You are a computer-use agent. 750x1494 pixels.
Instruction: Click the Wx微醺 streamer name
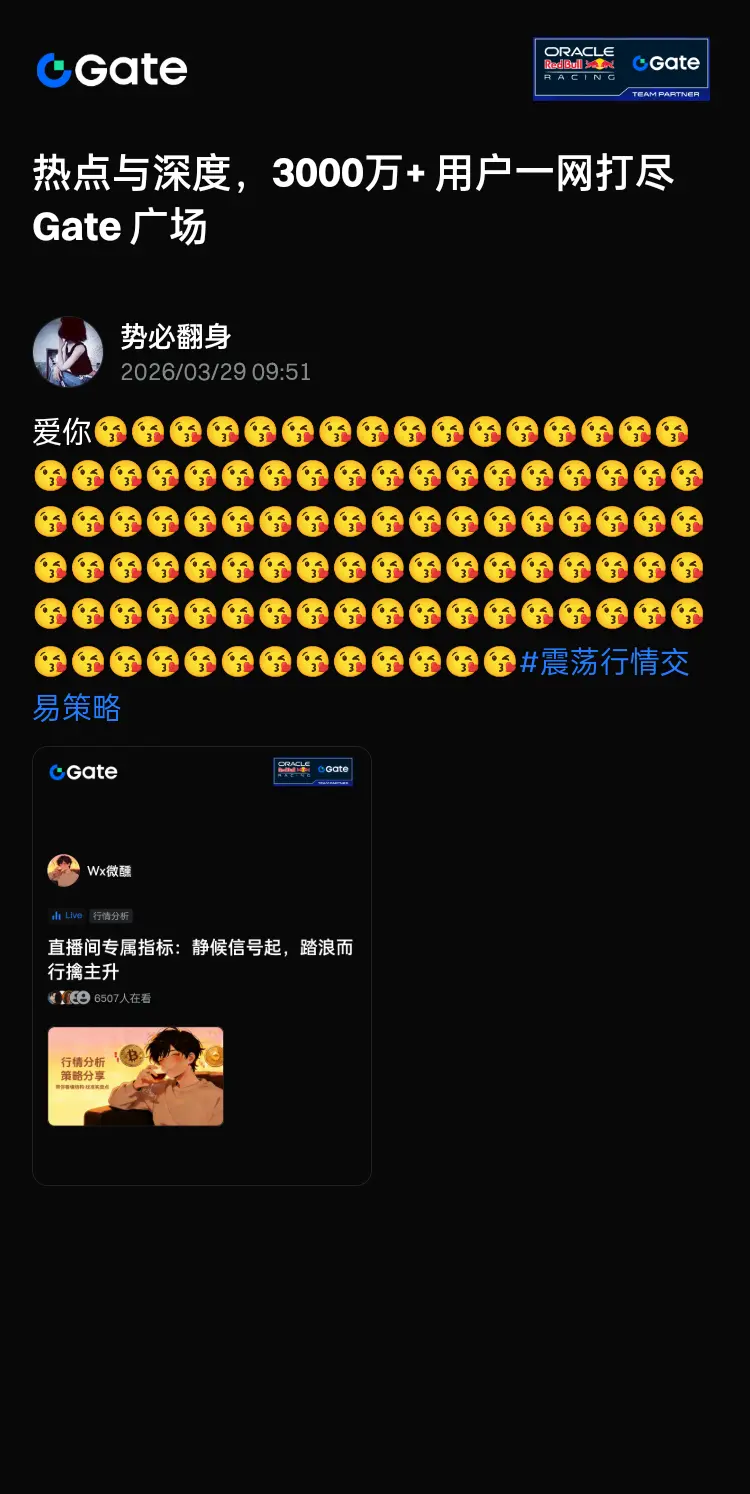tap(109, 871)
